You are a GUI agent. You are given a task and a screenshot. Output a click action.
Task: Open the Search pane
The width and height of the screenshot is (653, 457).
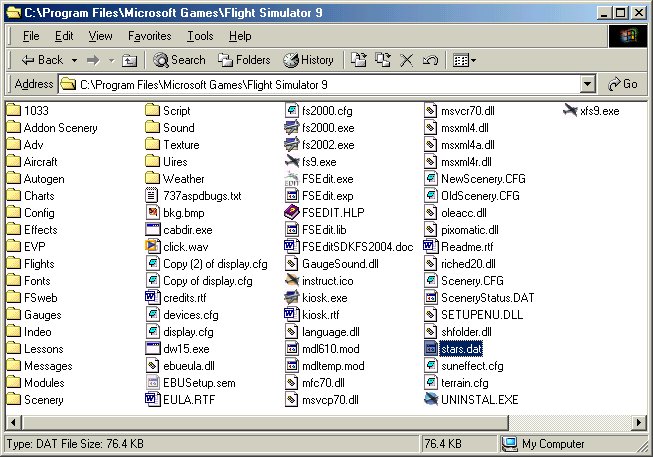pyautogui.click(x=179, y=60)
